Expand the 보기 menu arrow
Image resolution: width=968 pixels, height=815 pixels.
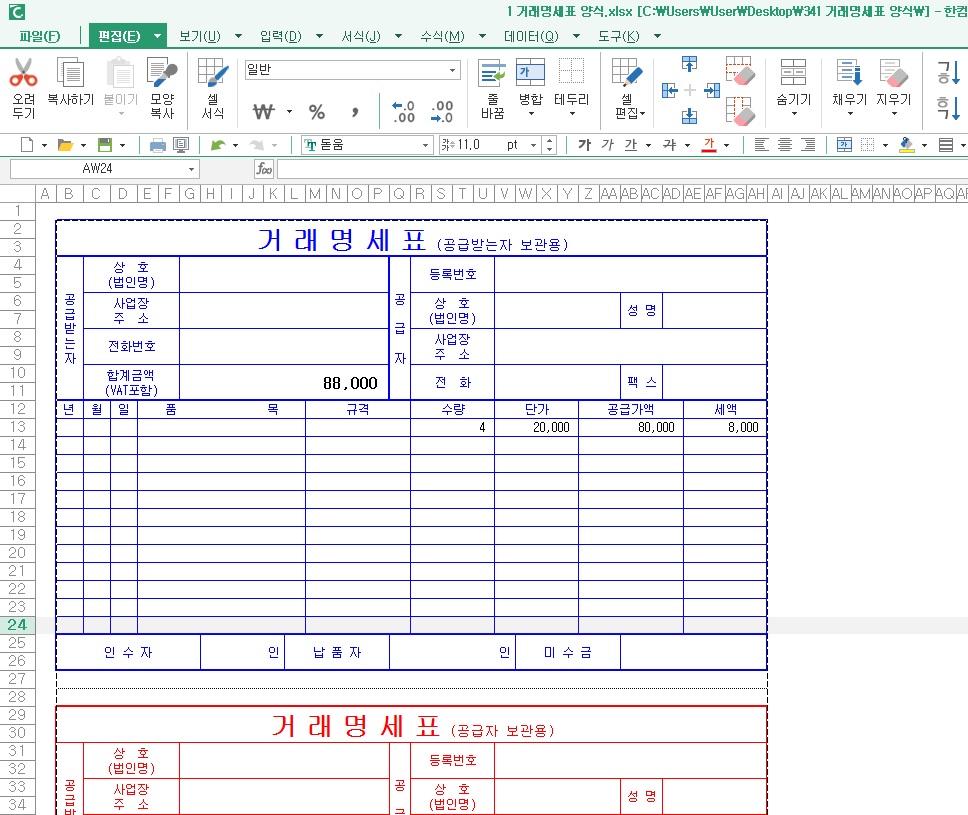point(238,36)
